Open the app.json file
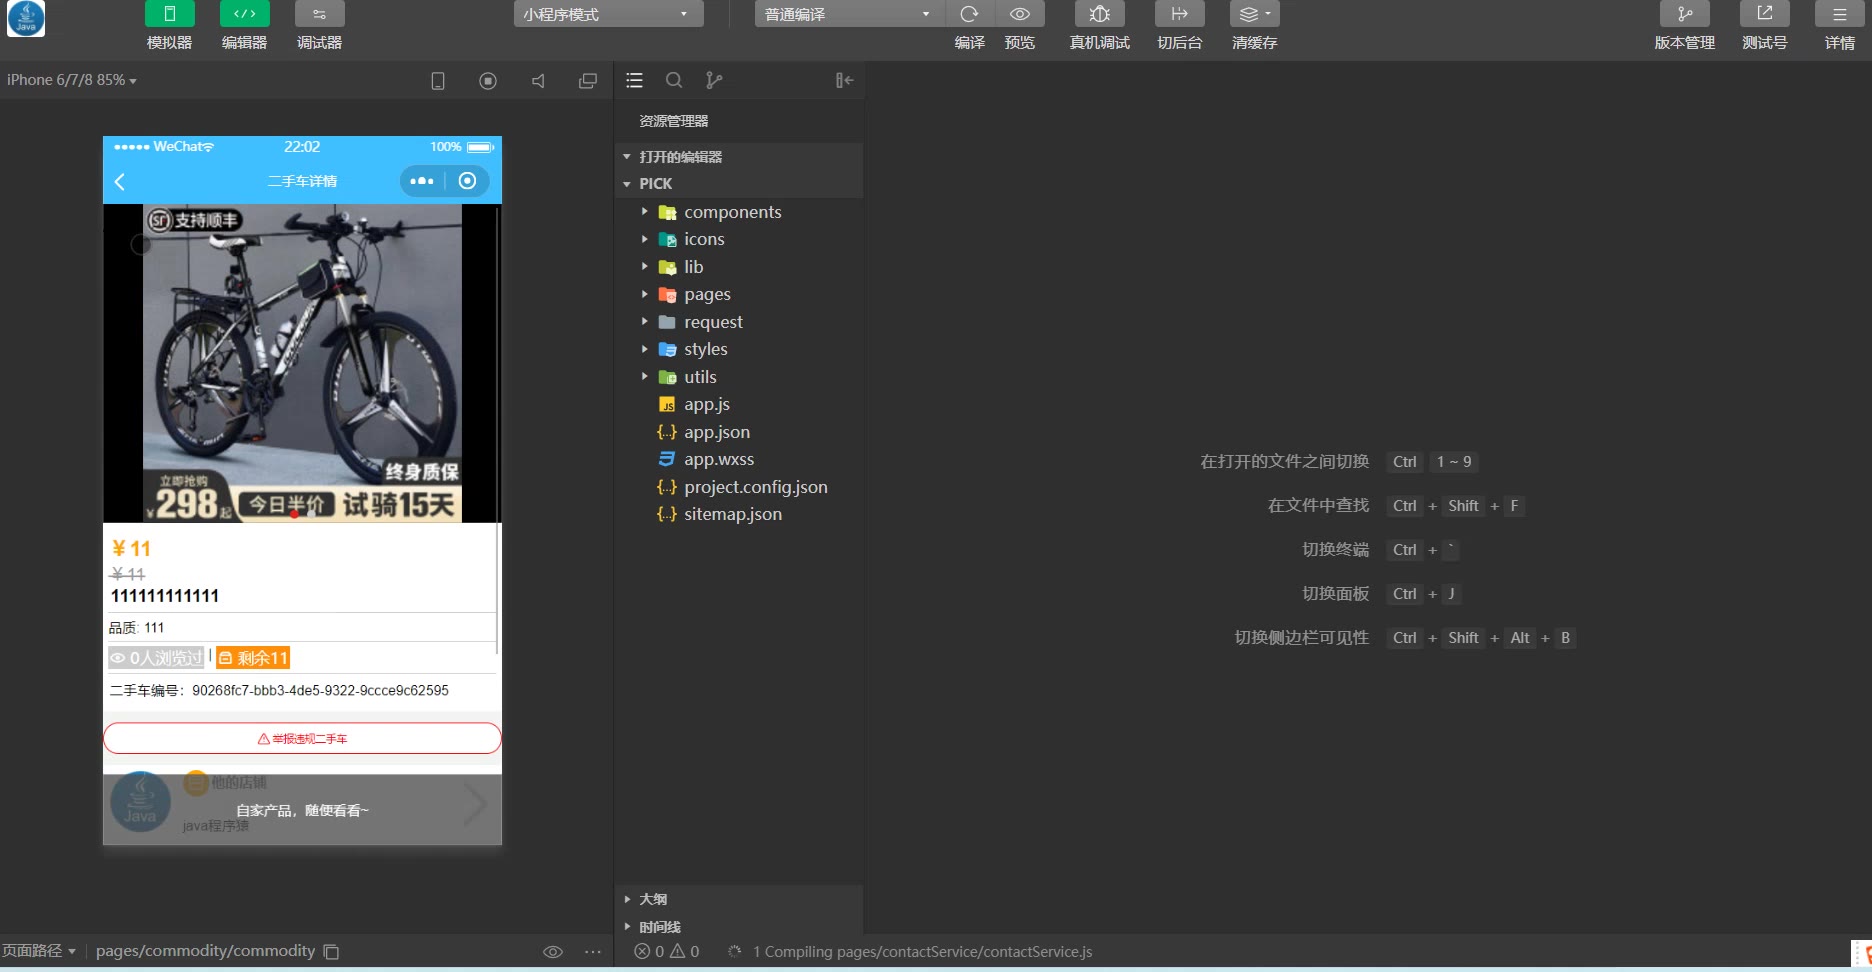 (739, 432)
